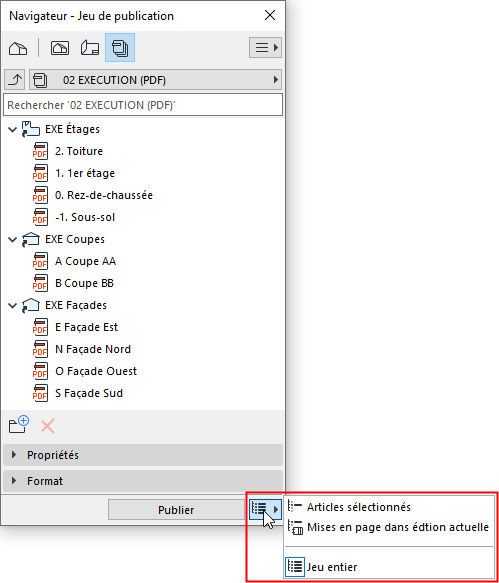Open the 02 EXECUTION (PDF) set dropdown

pyautogui.click(x=155, y=80)
